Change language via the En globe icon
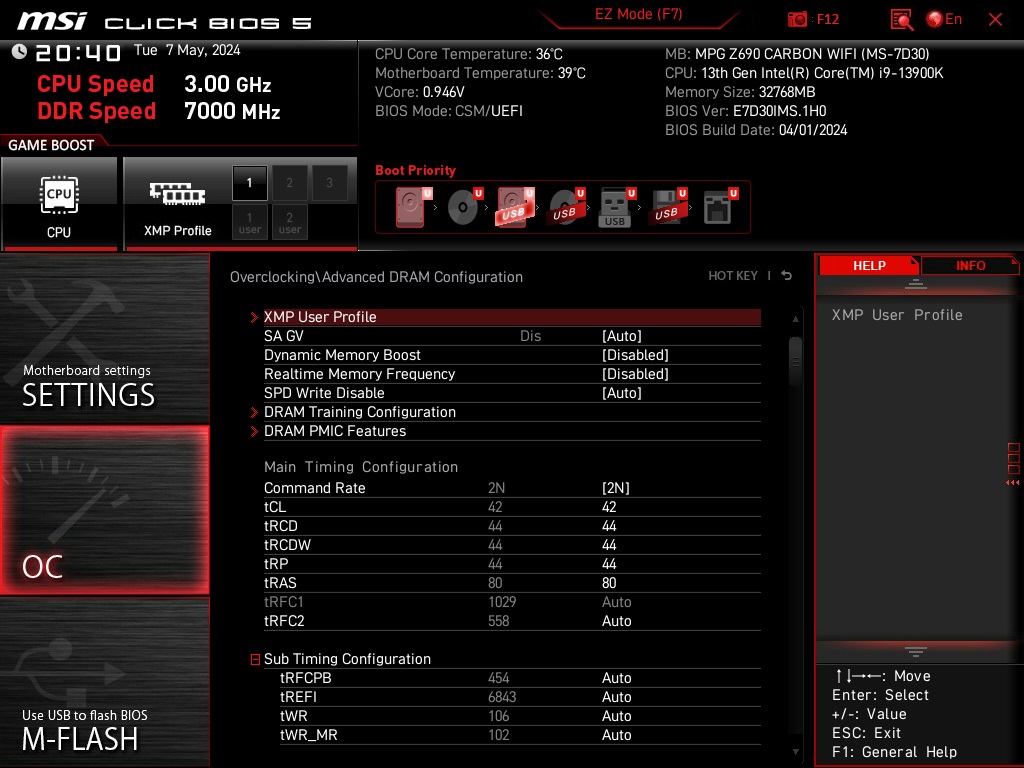The width and height of the screenshot is (1024, 768). tap(944, 19)
